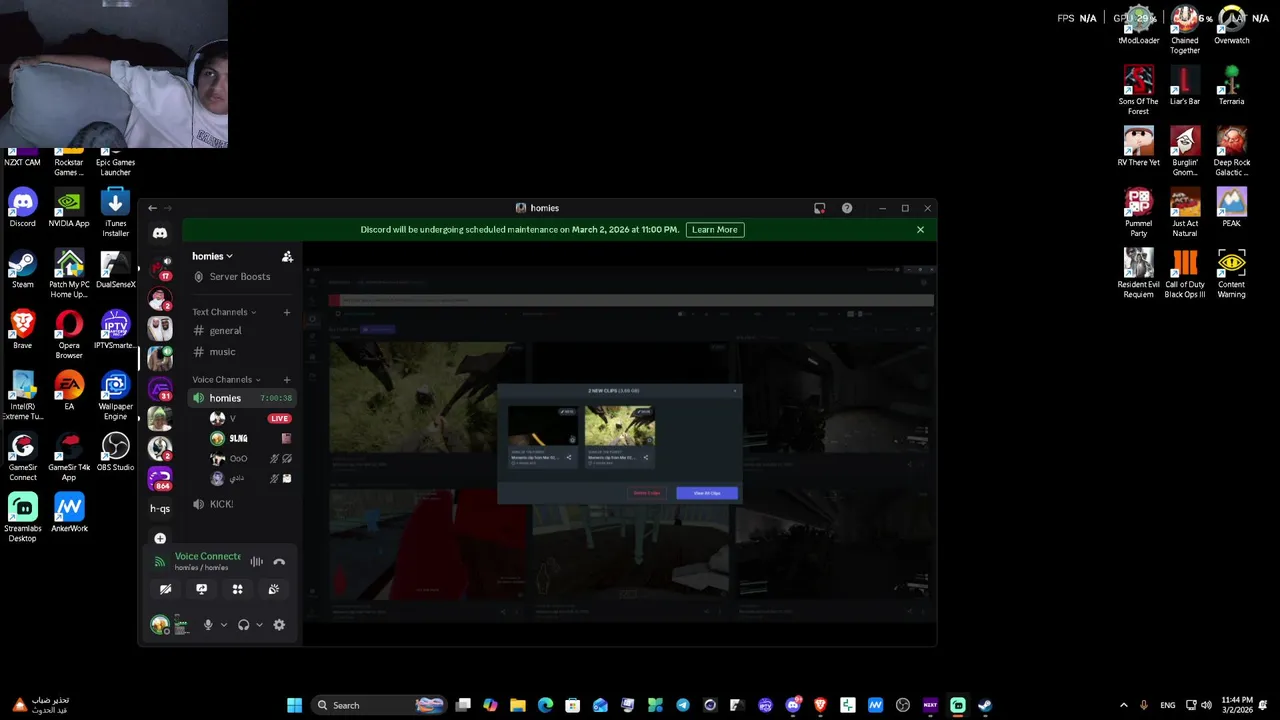Collapse the Voice Channels category
1280x720 pixels.
(x=226, y=379)
